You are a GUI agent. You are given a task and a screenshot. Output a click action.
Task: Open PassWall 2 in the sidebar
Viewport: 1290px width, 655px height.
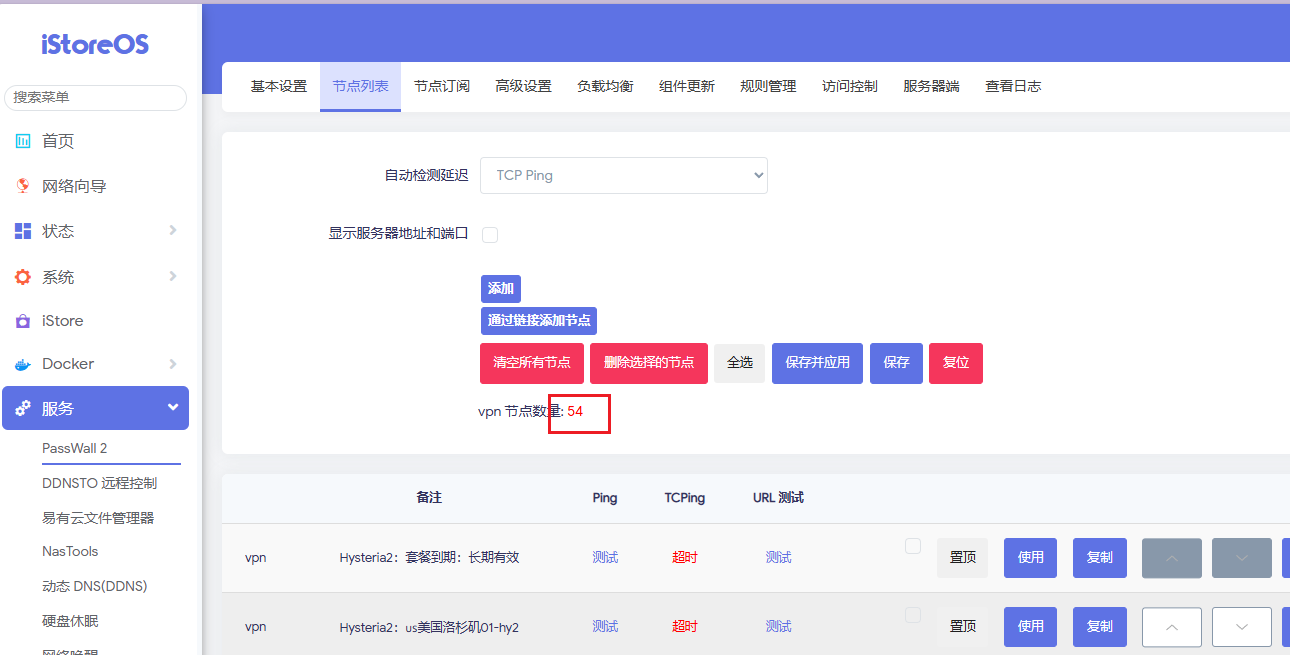(75, 448)
